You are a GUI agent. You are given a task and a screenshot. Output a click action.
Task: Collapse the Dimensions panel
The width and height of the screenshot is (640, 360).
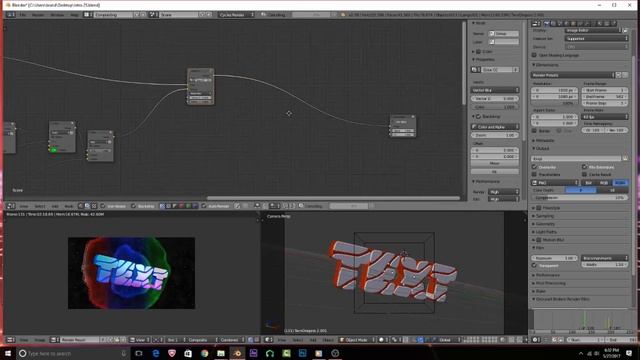coord(547,65)
